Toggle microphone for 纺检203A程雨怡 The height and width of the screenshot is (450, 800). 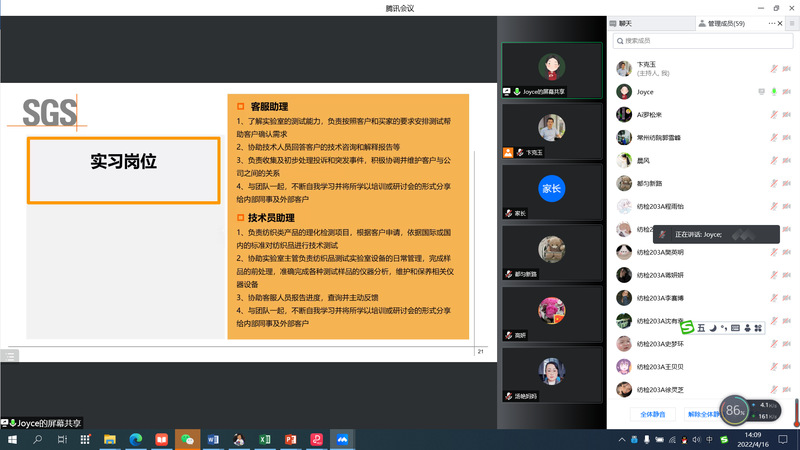click(774, 207)
